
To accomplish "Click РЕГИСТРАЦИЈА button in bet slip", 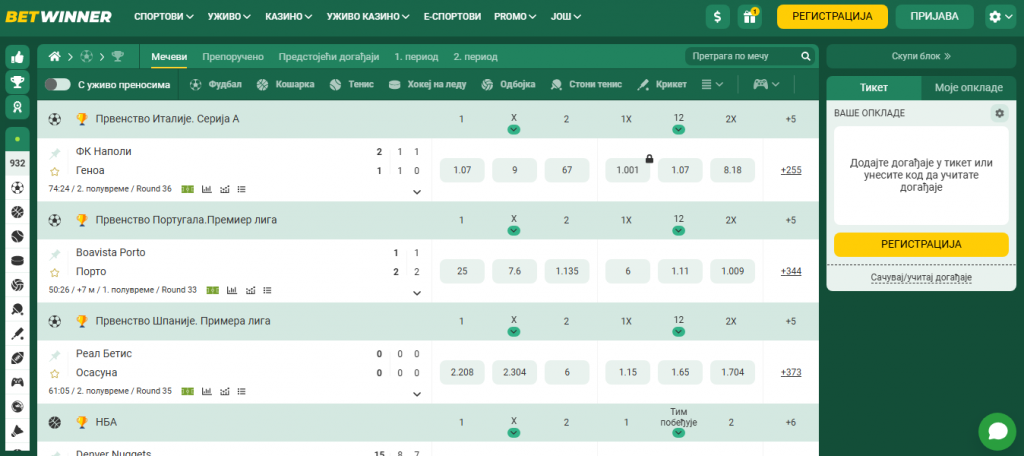I will [921, 244].
